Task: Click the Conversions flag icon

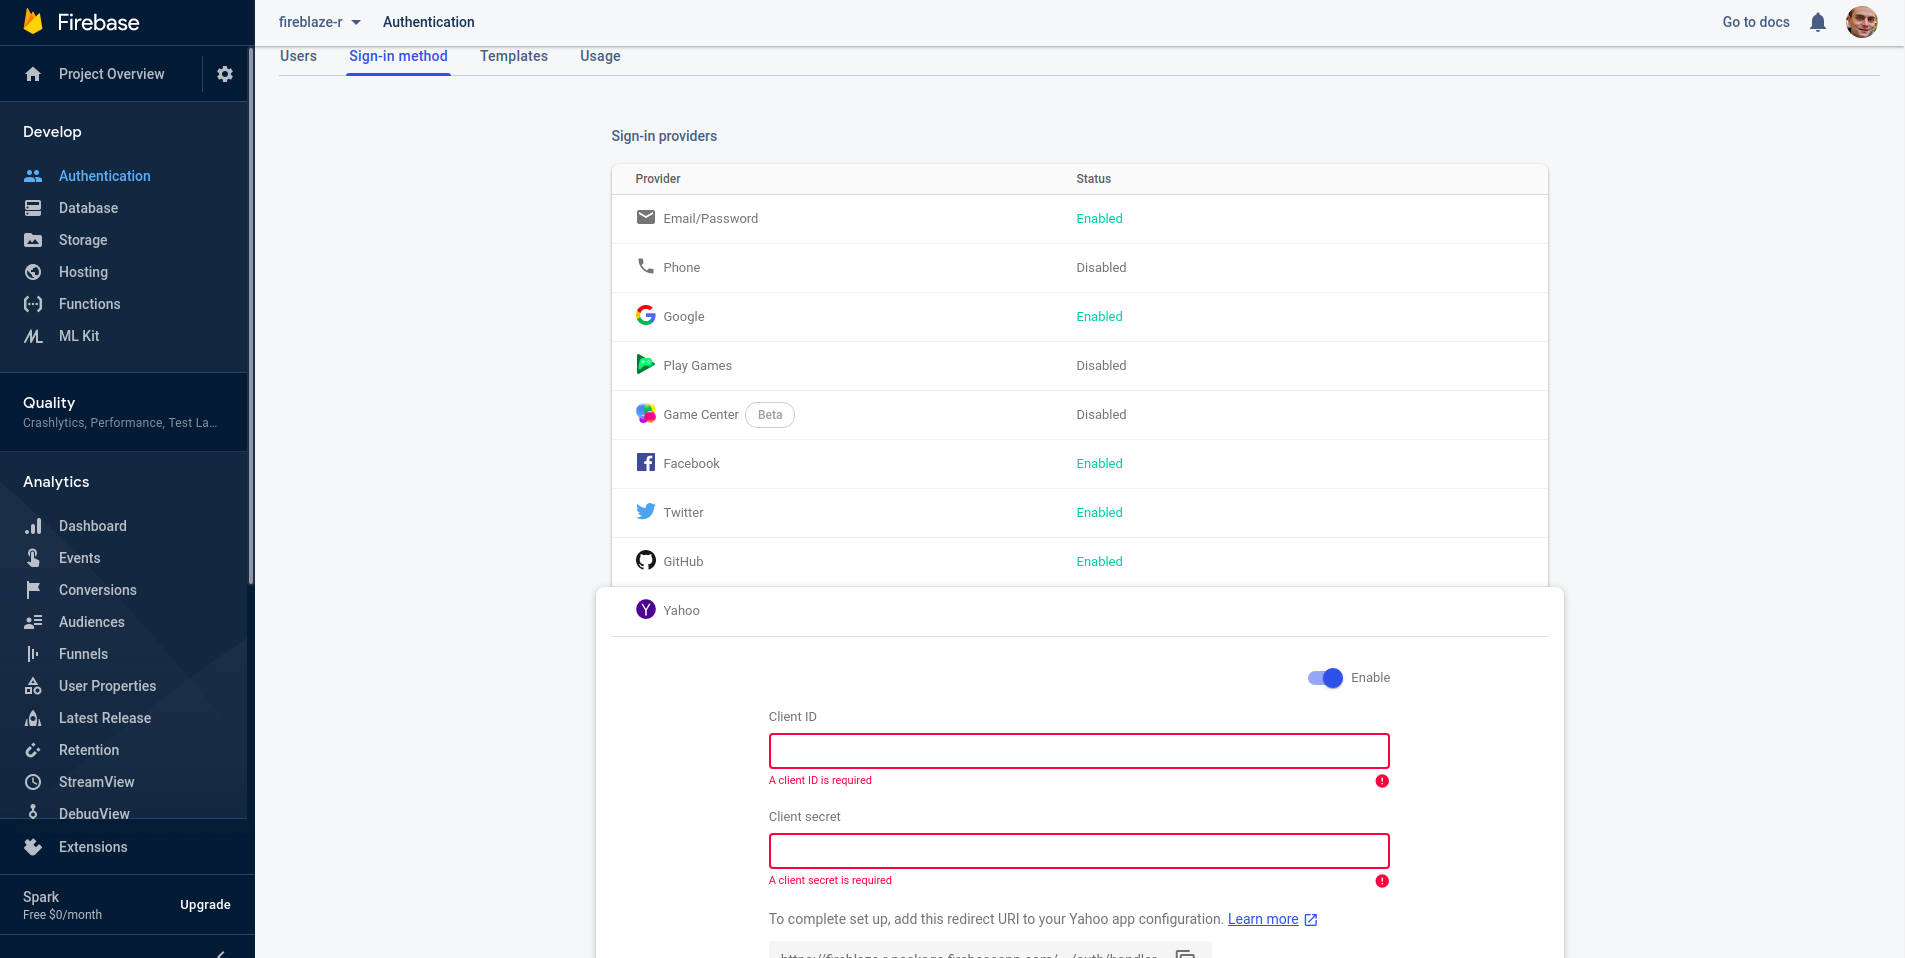Action: [33, 590]
